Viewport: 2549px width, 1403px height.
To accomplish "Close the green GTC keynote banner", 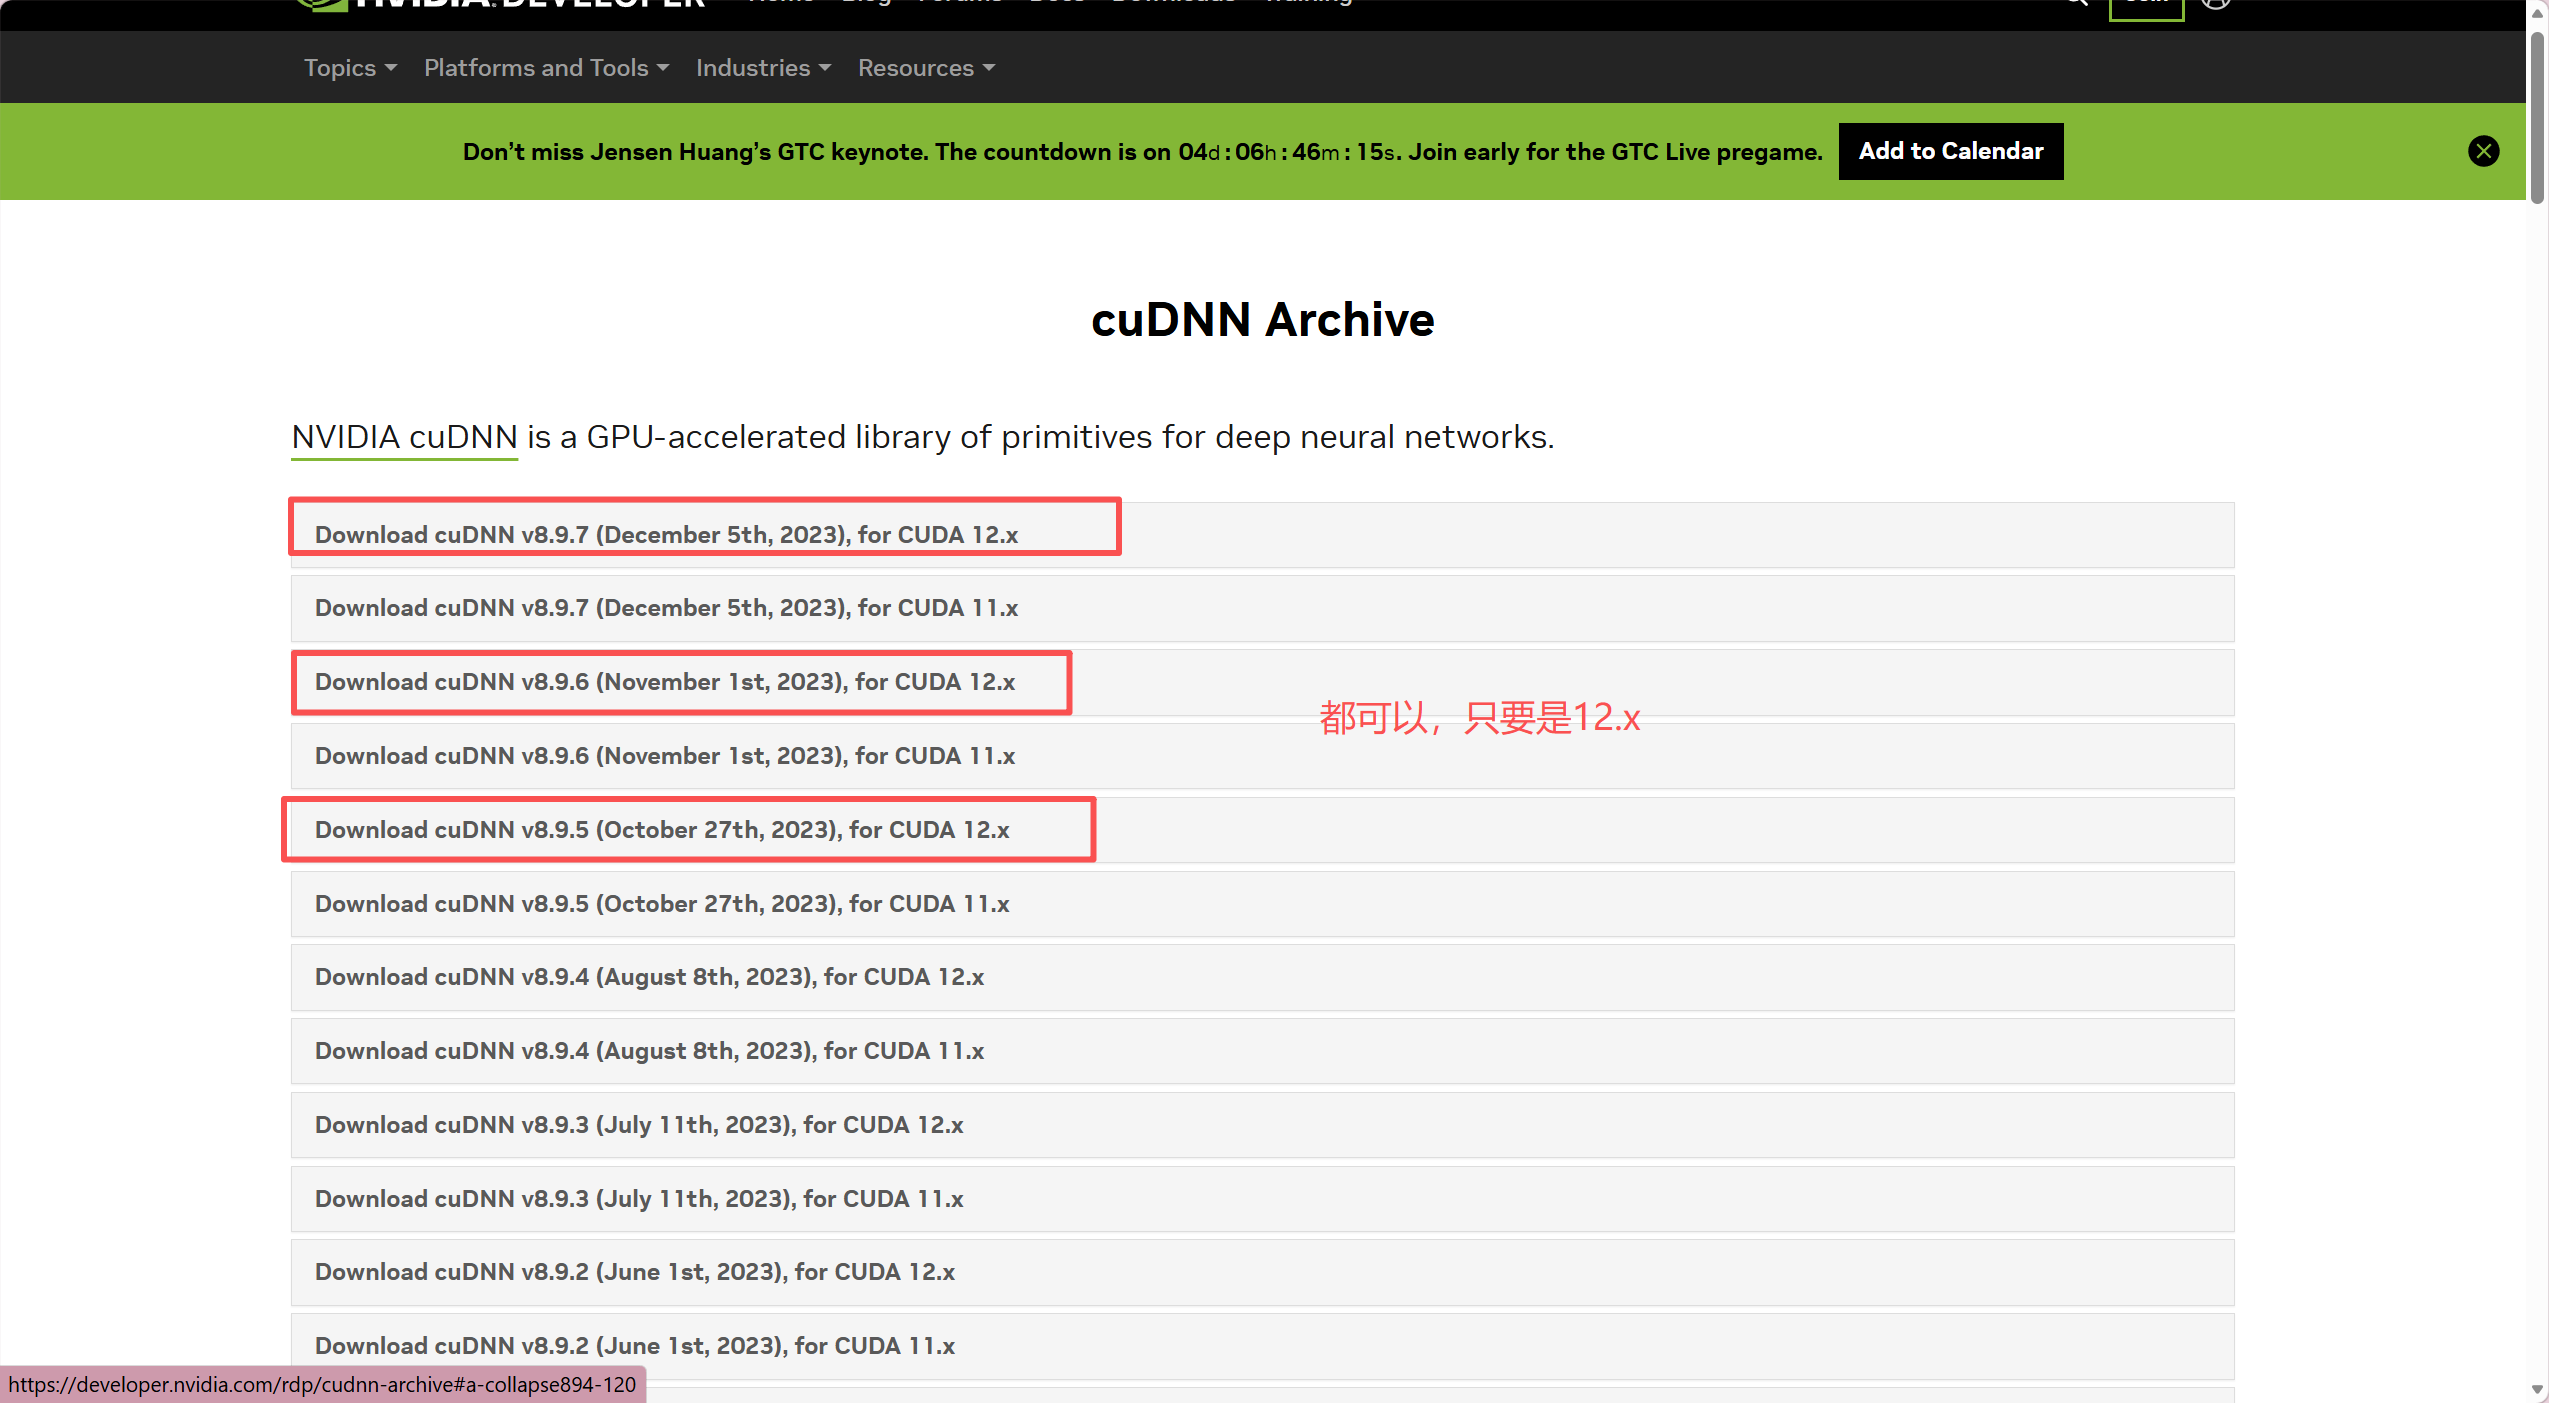I will tap(2483, 151).
